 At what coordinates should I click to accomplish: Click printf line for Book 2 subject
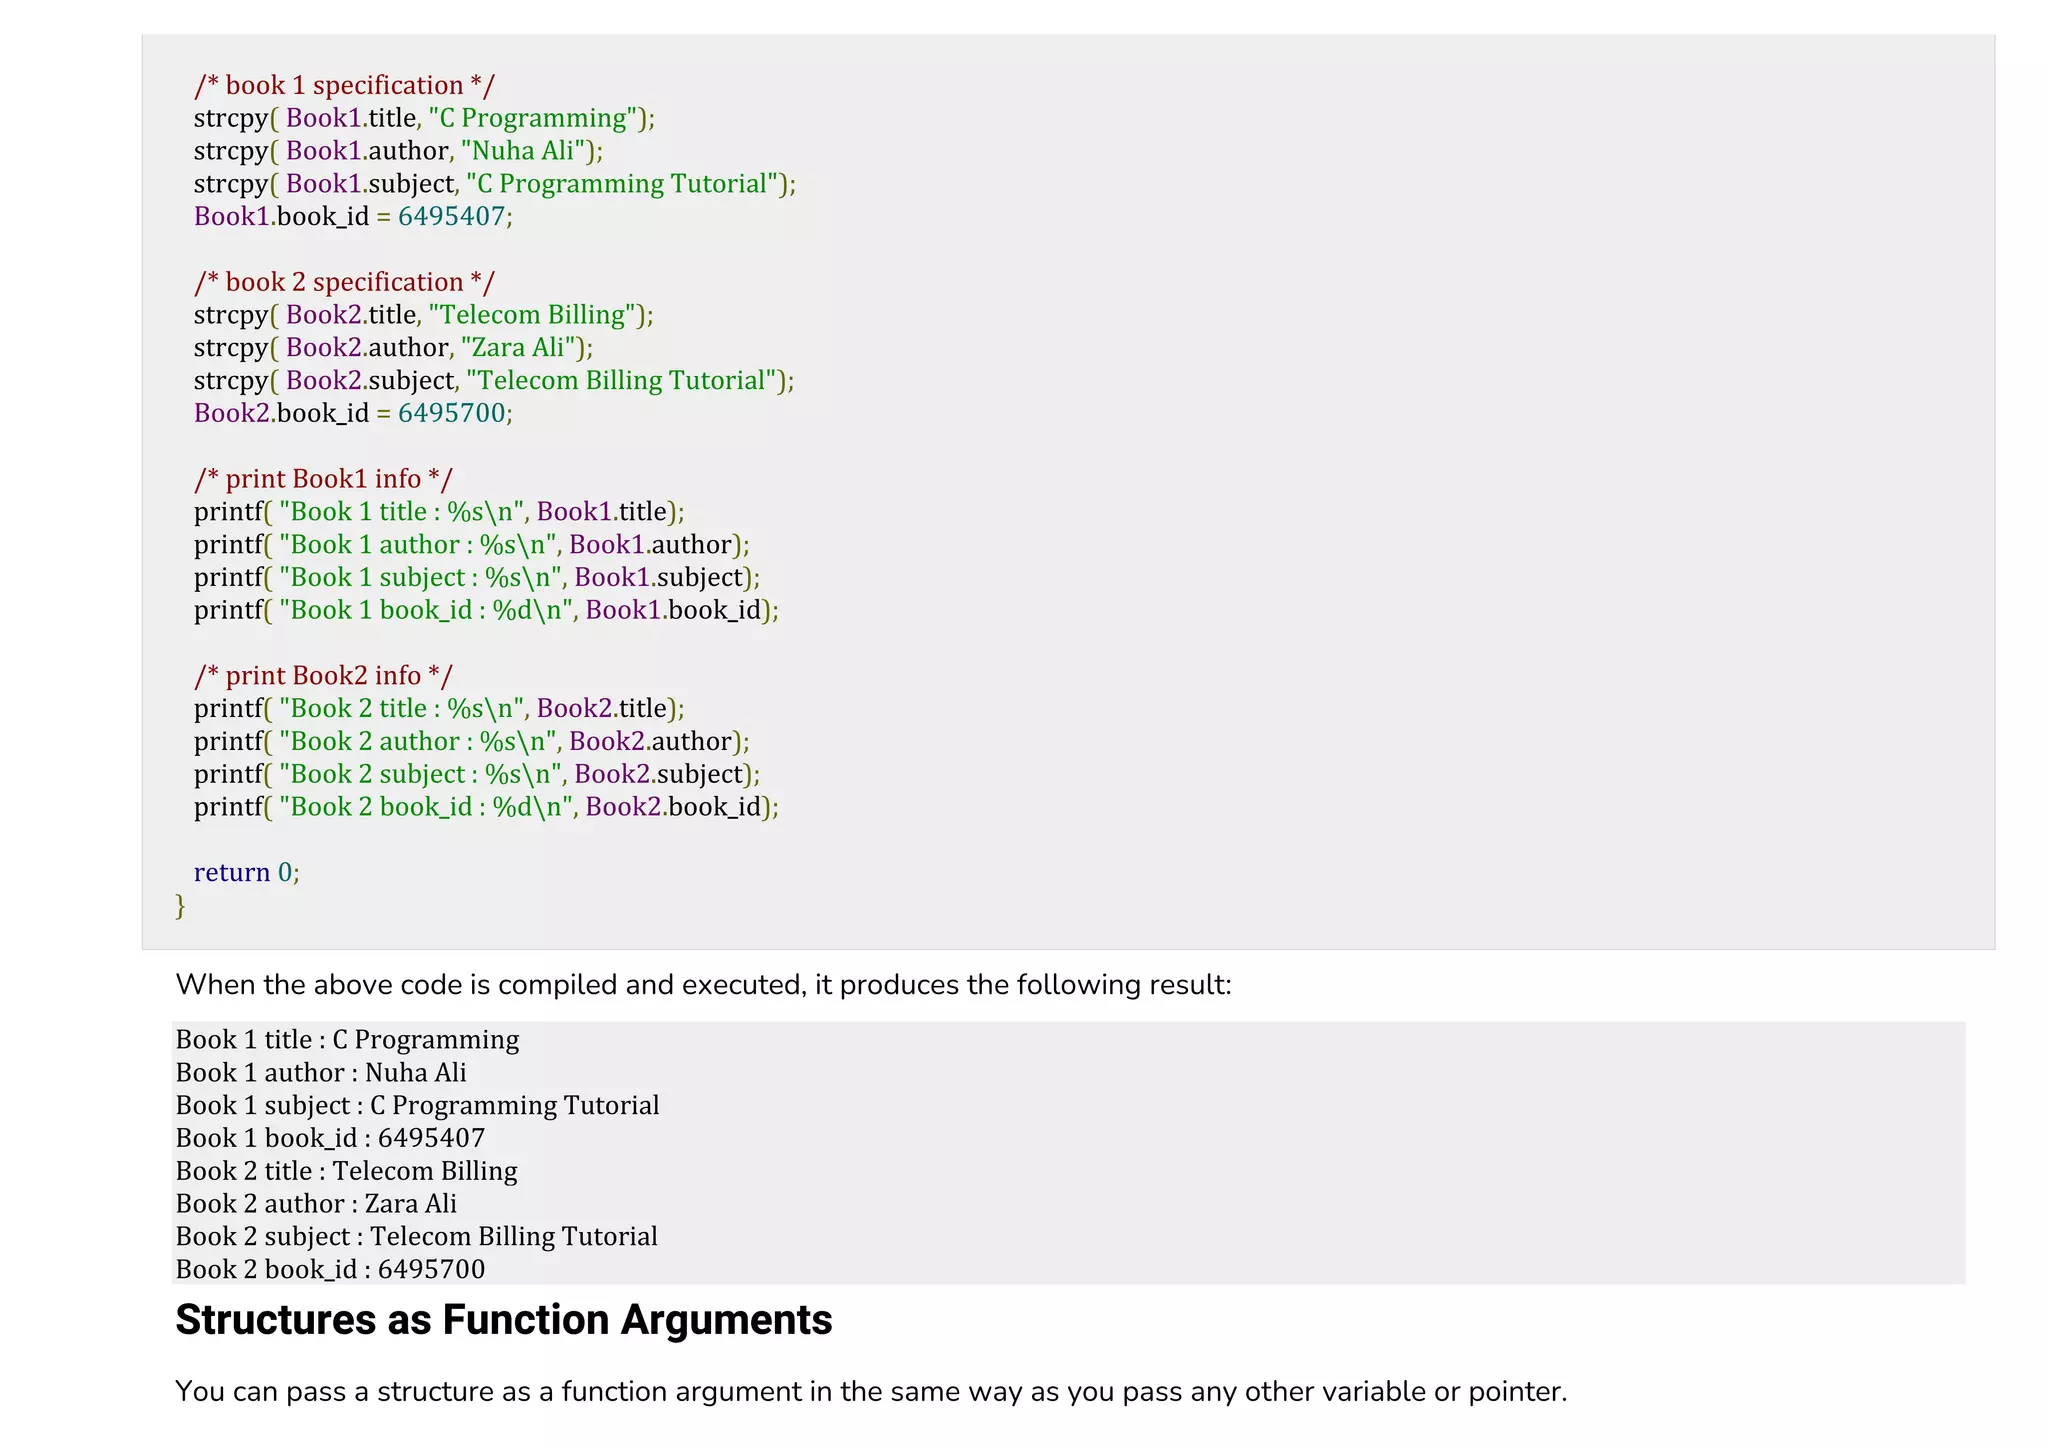point(476,775)
